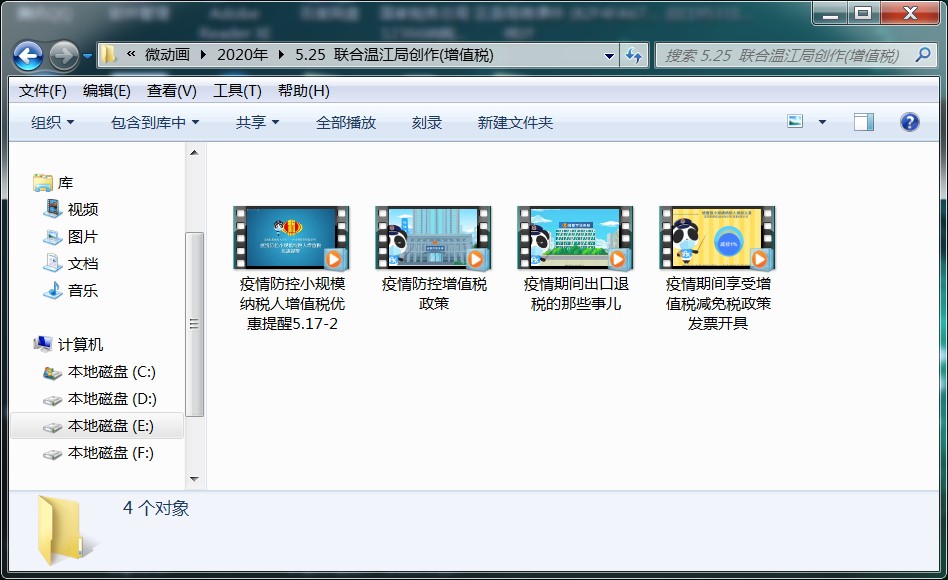This screenshot has width=948, height=580.
Task: Select the 疫情防控增值税政策 video thumbnail
Action: point(433,238)
